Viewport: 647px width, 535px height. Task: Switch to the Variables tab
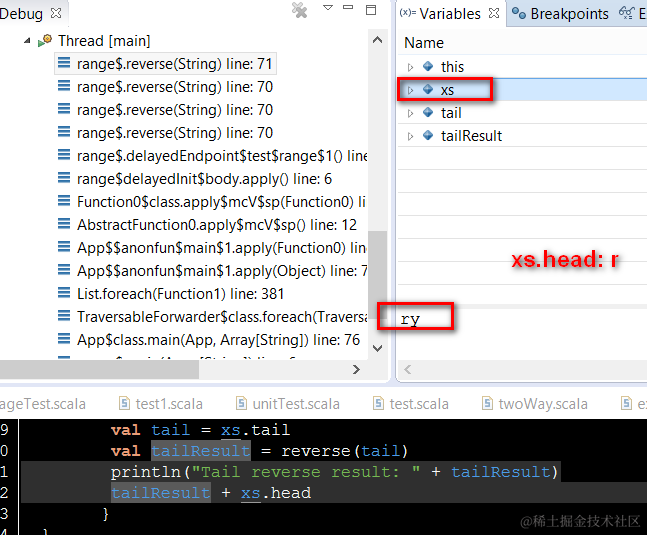(x=450, y=14)
